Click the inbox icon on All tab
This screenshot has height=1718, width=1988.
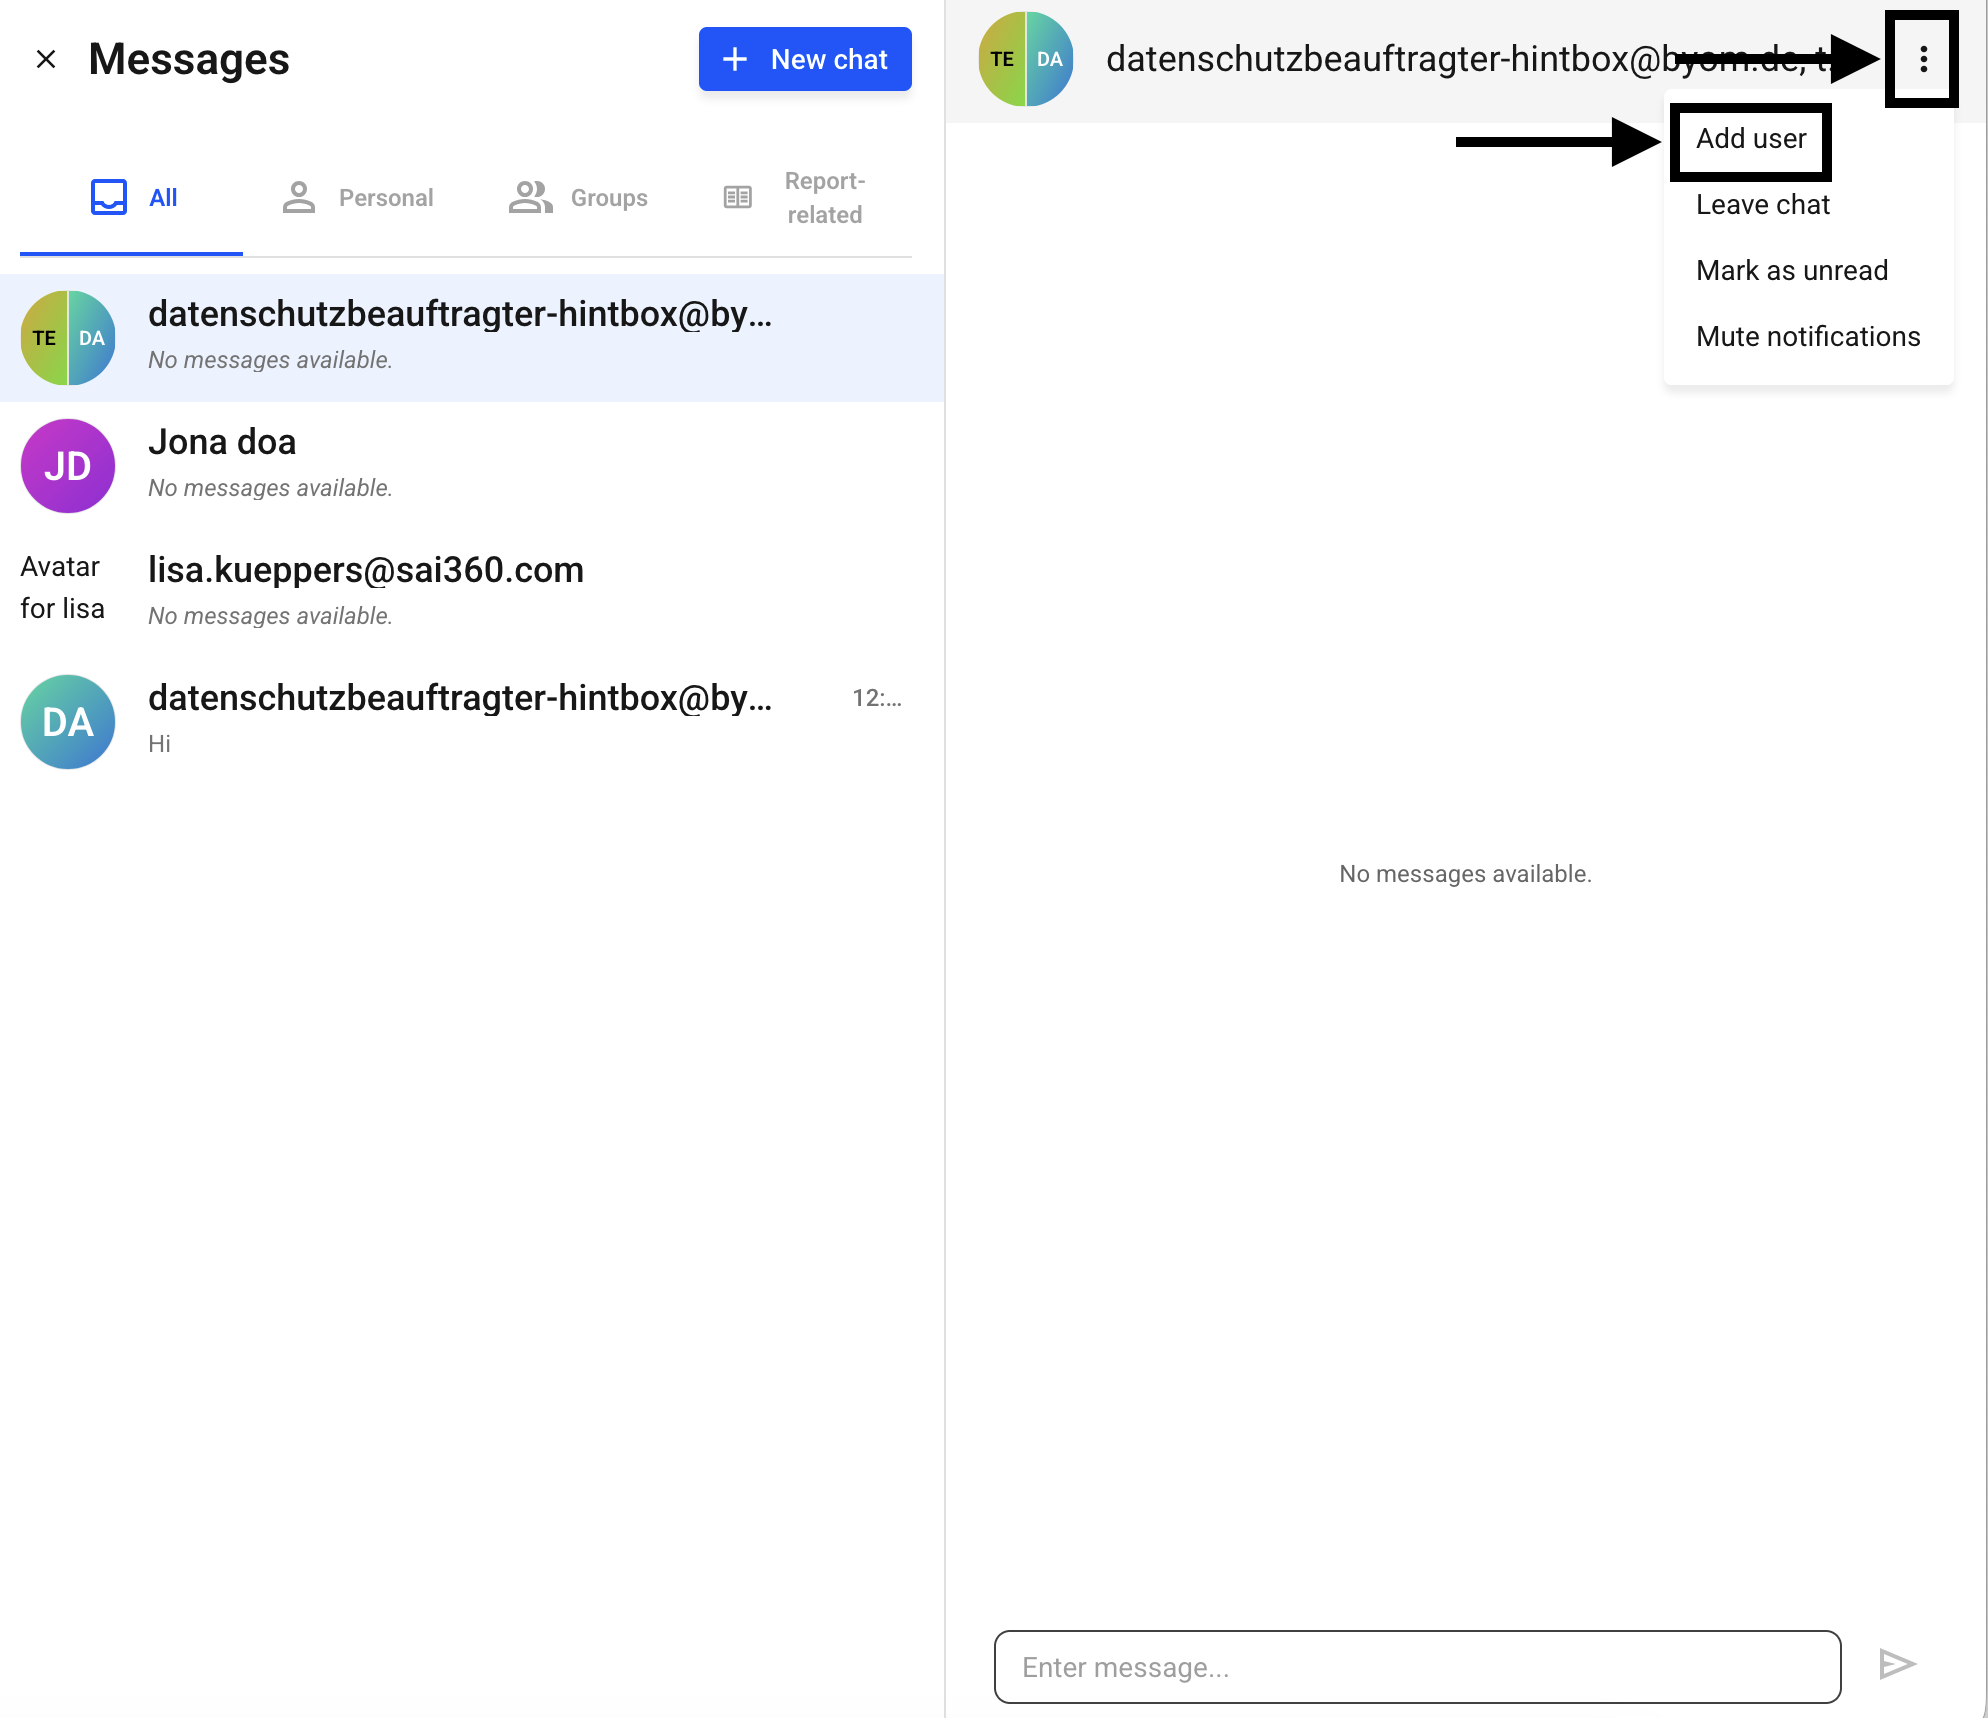(x=109, y=198)
